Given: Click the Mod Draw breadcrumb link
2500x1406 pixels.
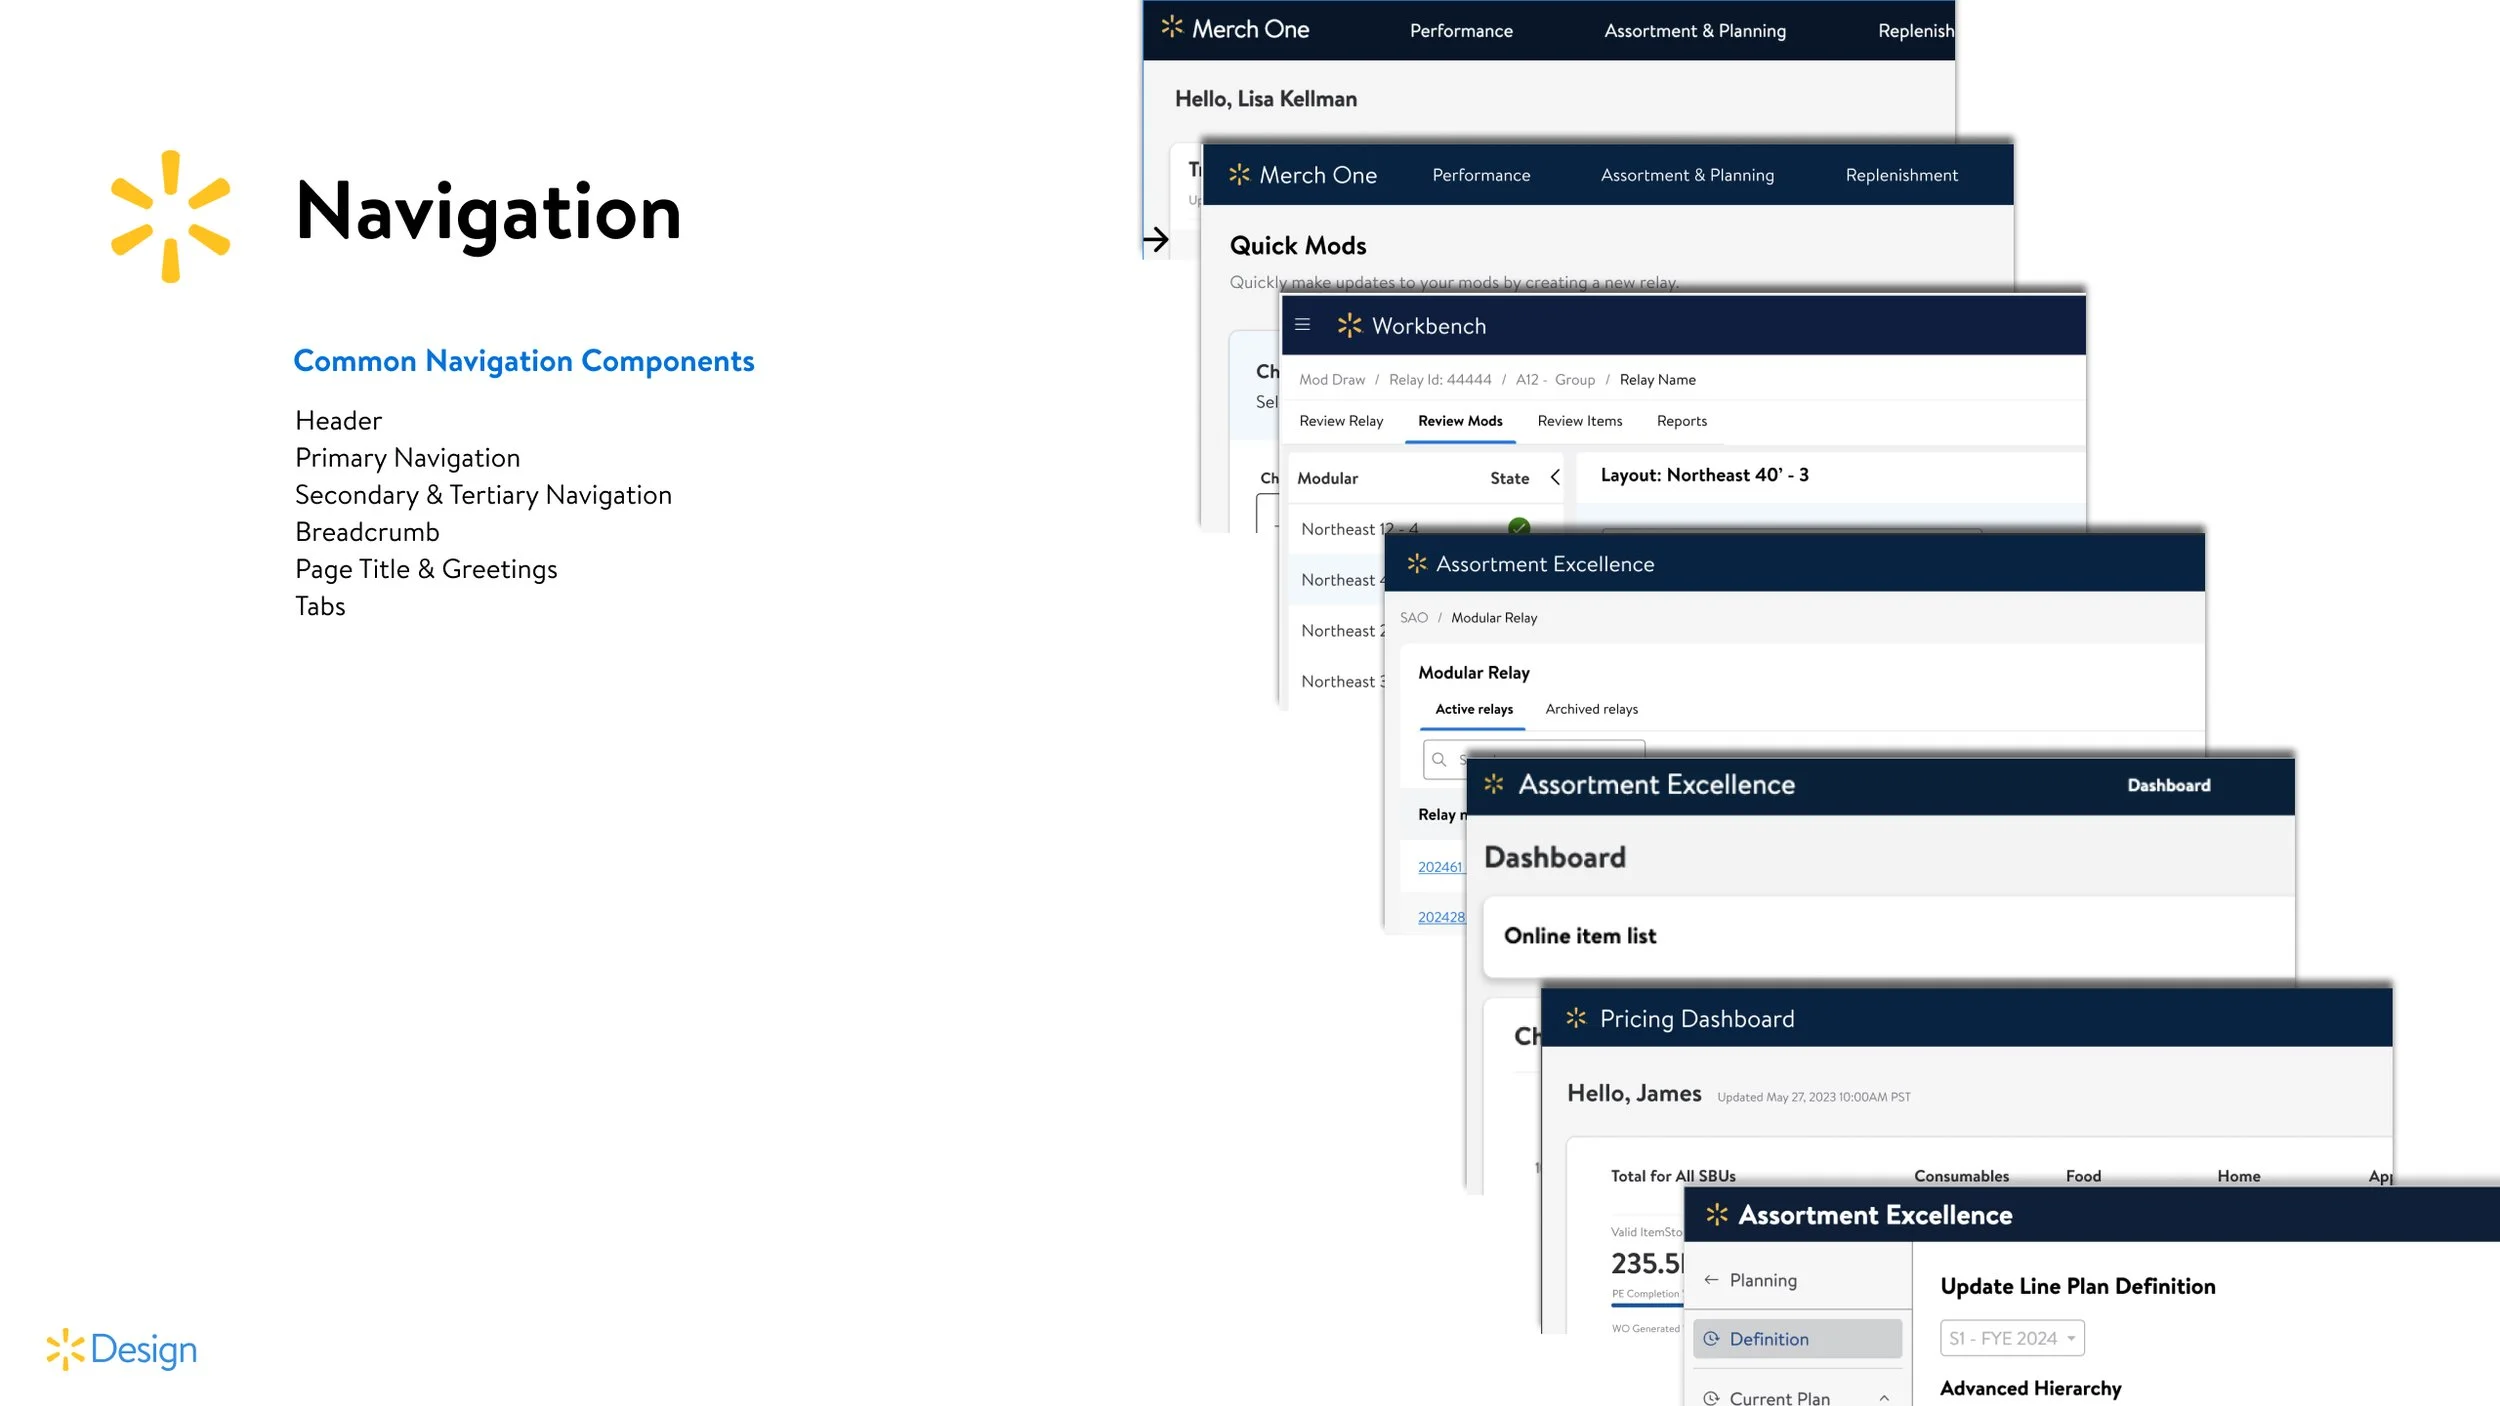Looking at the screenshot, I should coord(1331,380).
